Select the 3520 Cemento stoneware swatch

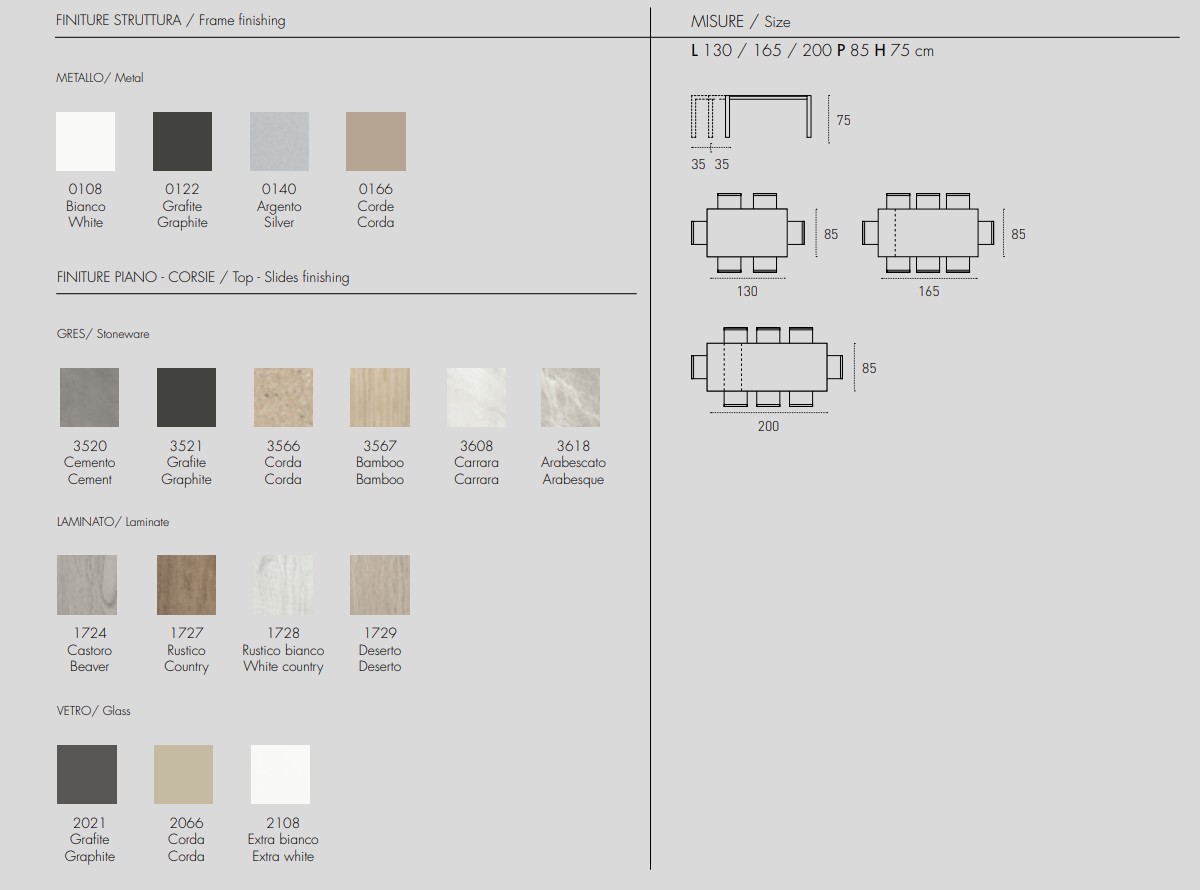[x=89, y=398]
